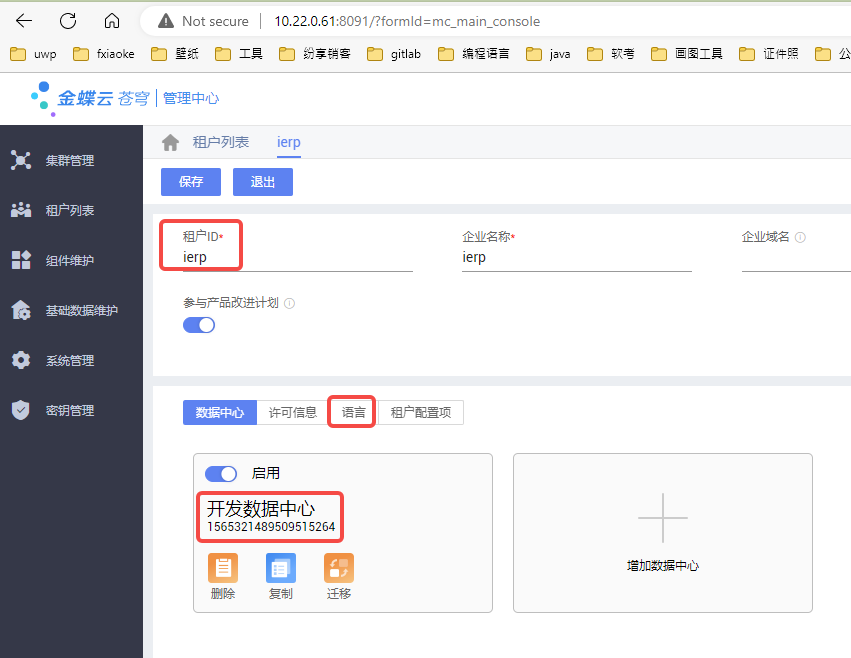
Task: Toggle the 启用 switch on data center
Action: 221,473
